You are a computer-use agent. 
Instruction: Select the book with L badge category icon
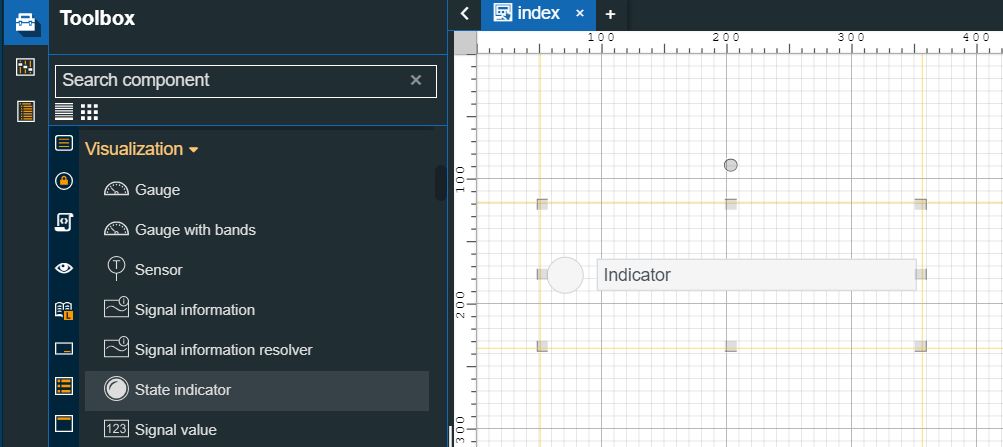(x=64, y=310)
